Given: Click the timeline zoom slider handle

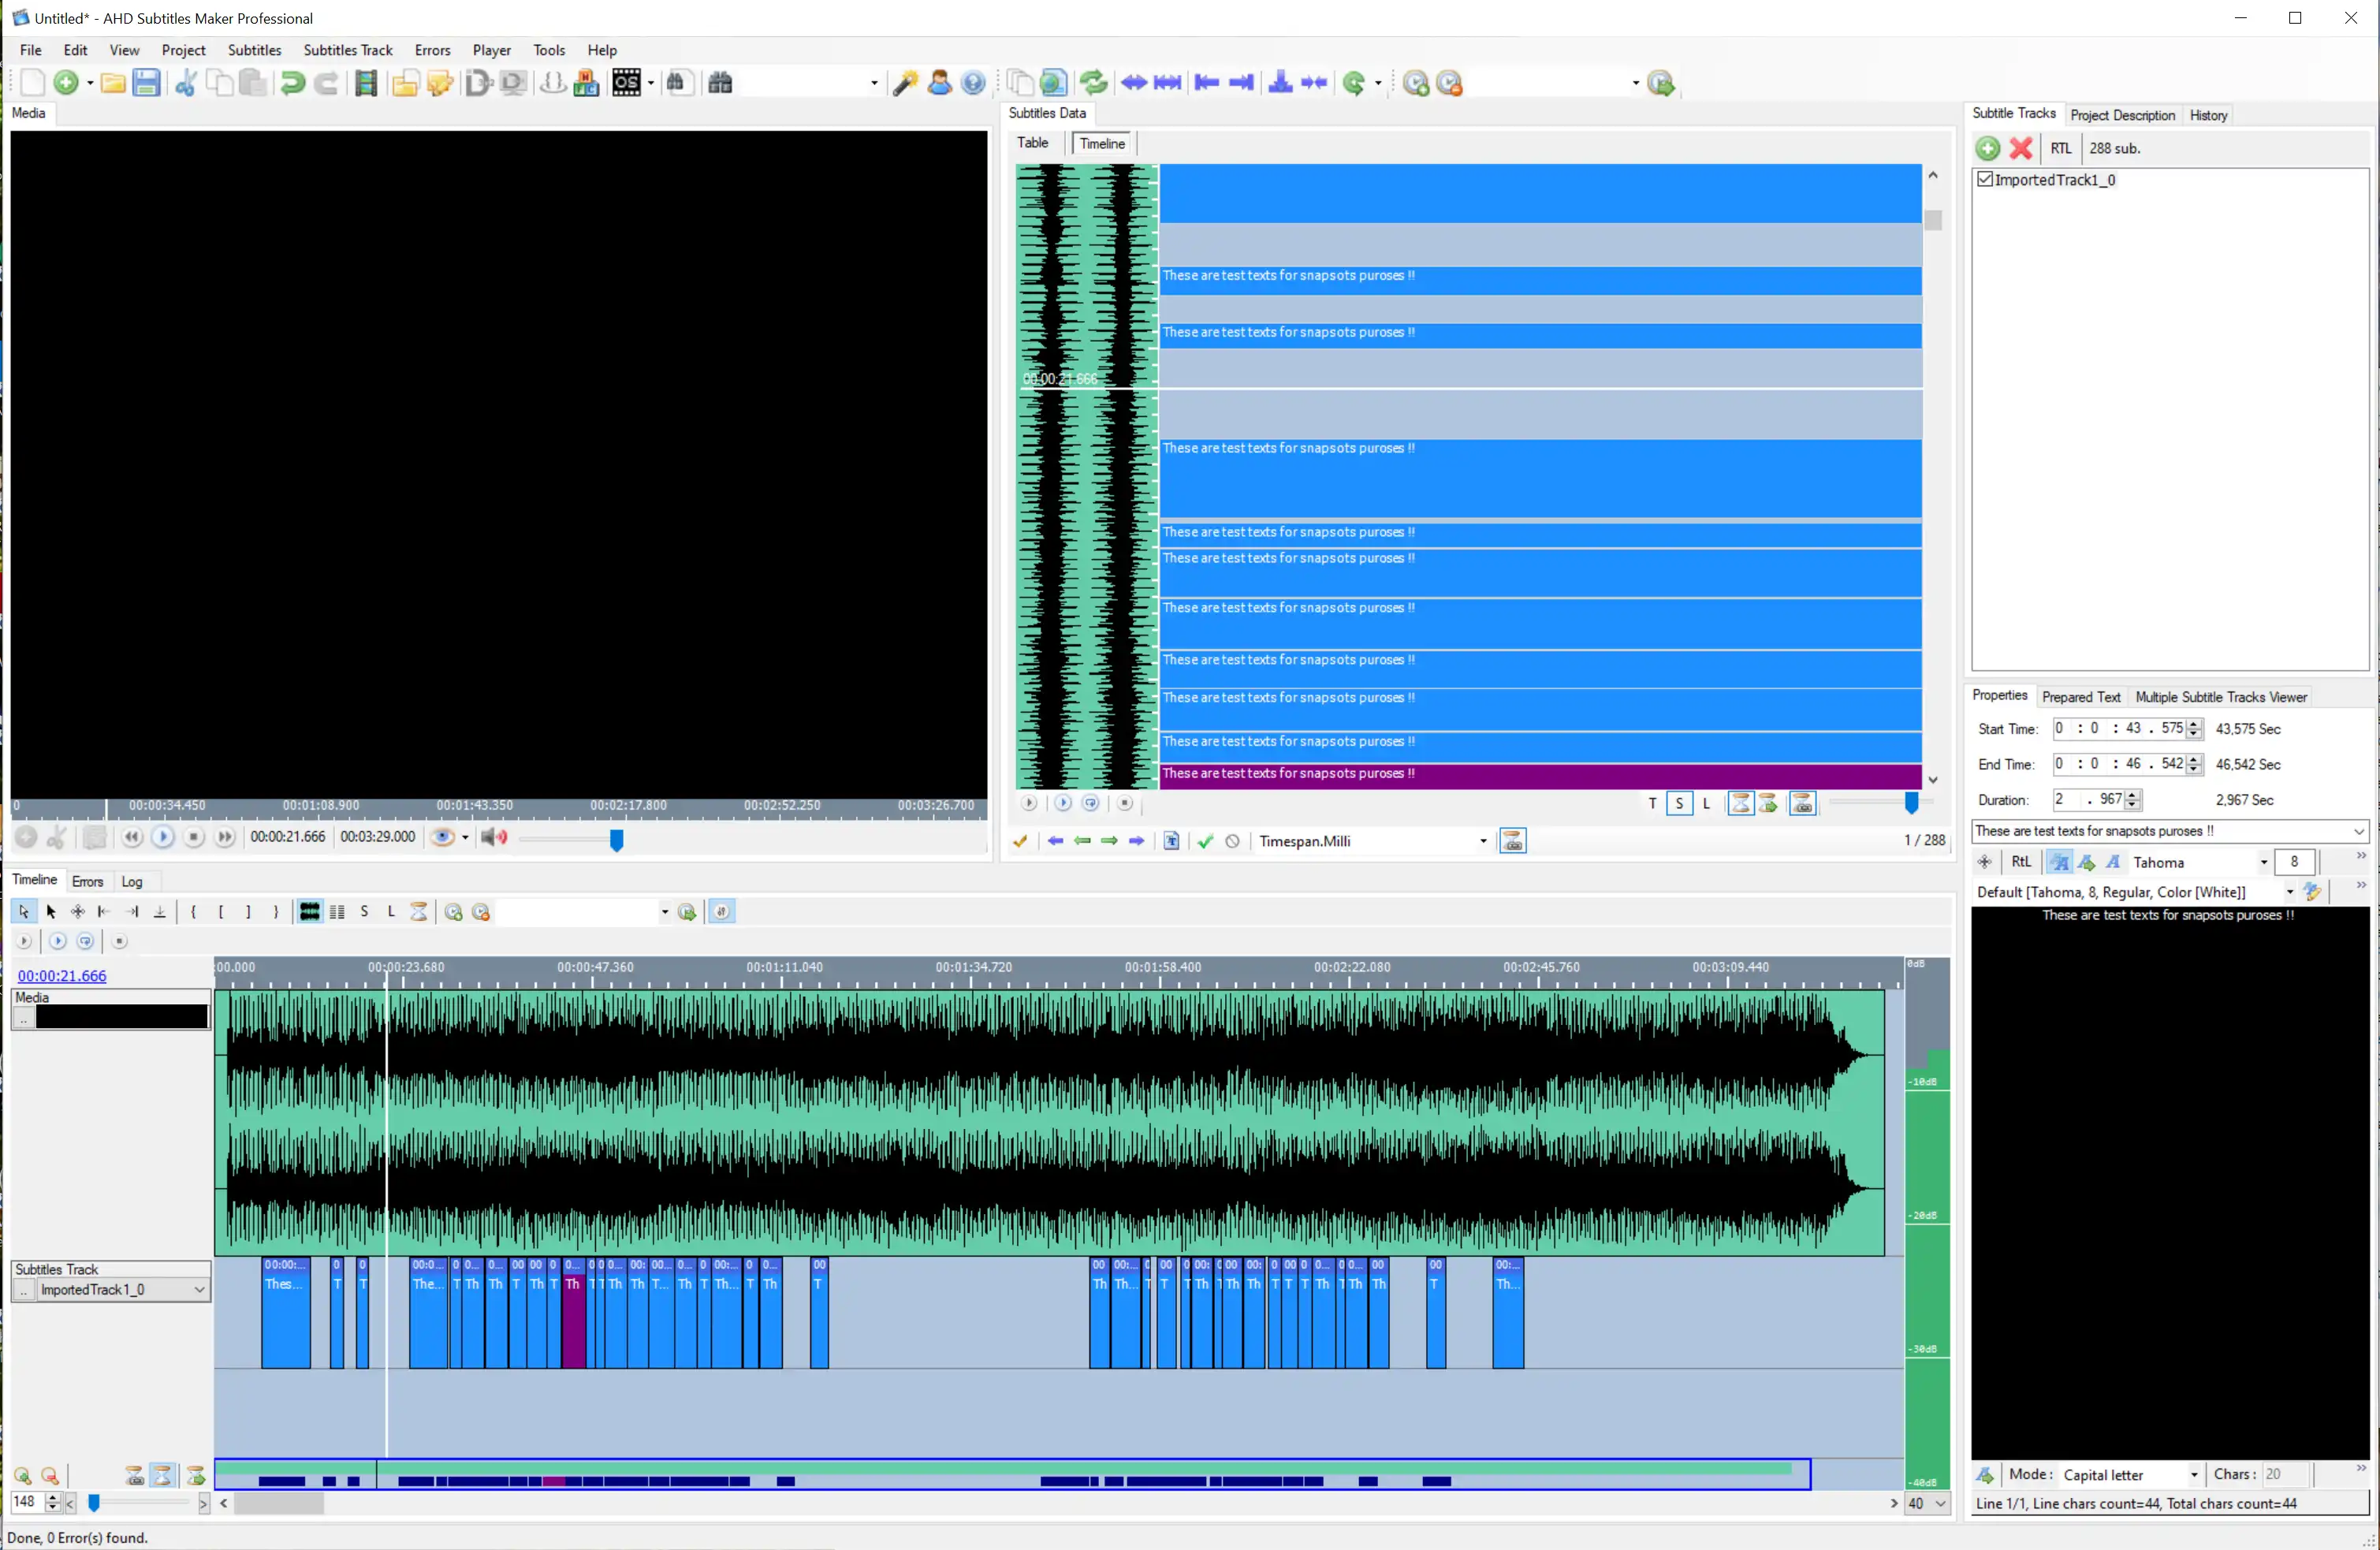Looking at the screenshot, I should click(94, 1503).
